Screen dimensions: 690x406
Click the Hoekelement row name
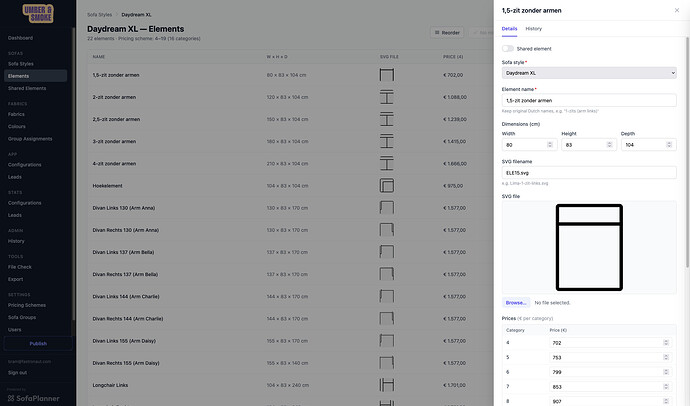click(x=107, y=186)
